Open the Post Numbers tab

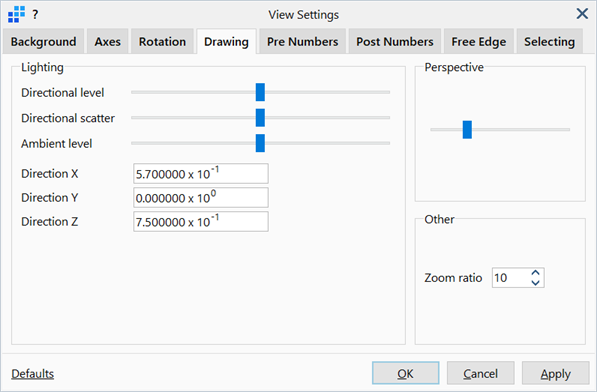(x=395, y=41)
